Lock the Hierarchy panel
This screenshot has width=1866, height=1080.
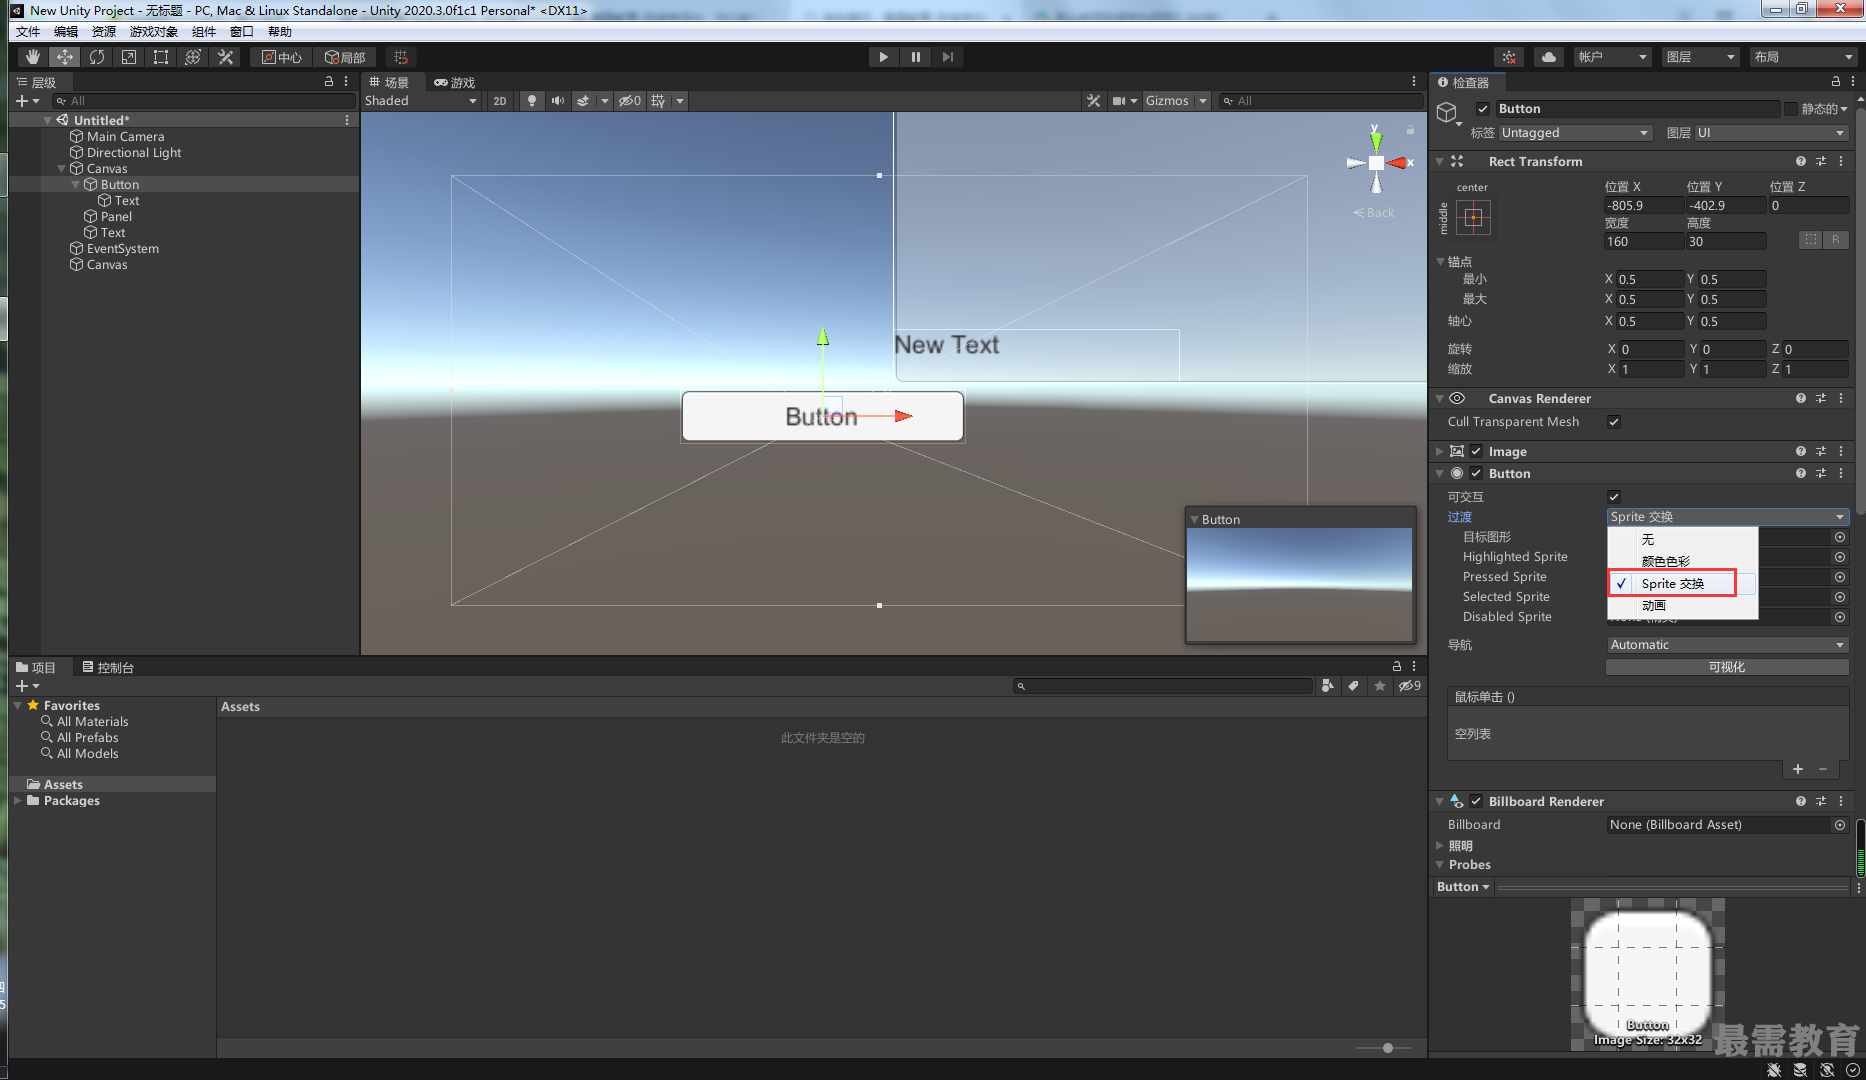[x=329, y=82]
